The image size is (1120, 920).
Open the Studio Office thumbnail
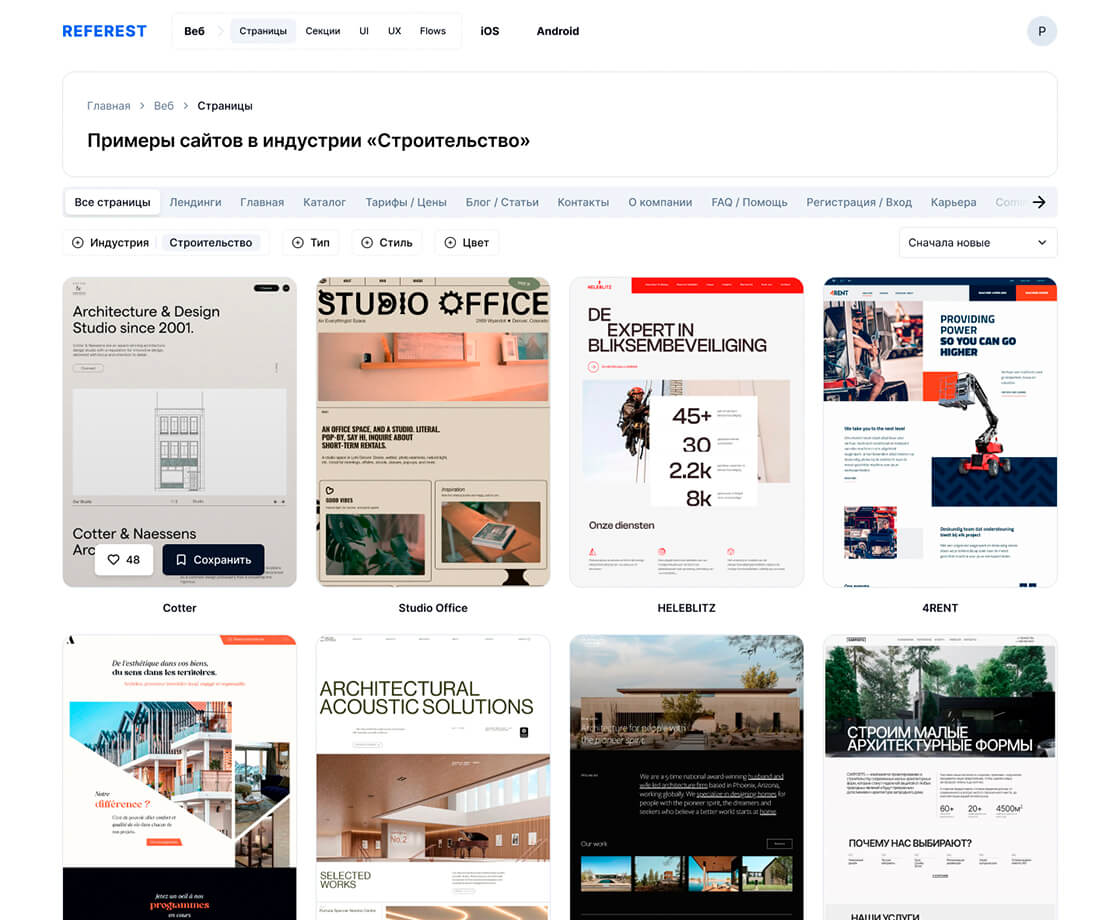pos(433,432)
